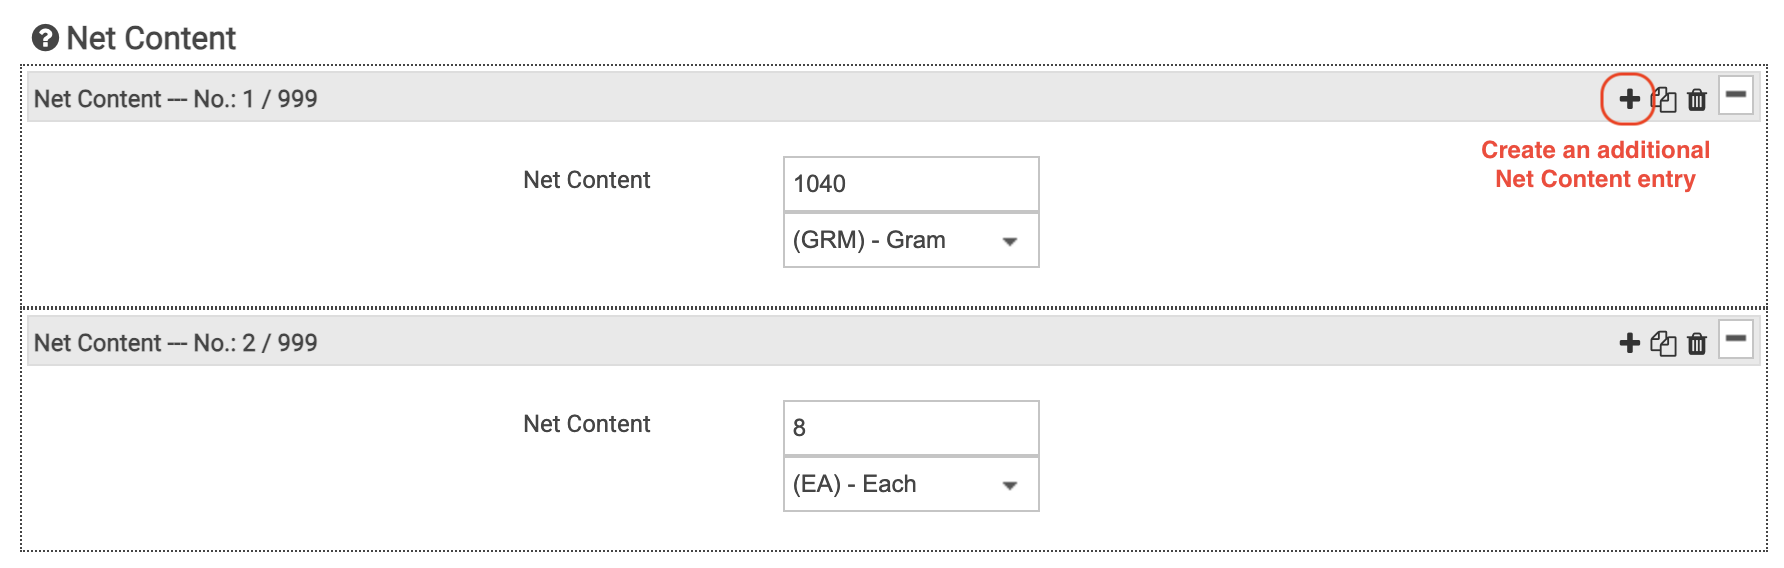1784x568 pixels.
Task: Click the help question mark icon
Action: click(45, 38)
